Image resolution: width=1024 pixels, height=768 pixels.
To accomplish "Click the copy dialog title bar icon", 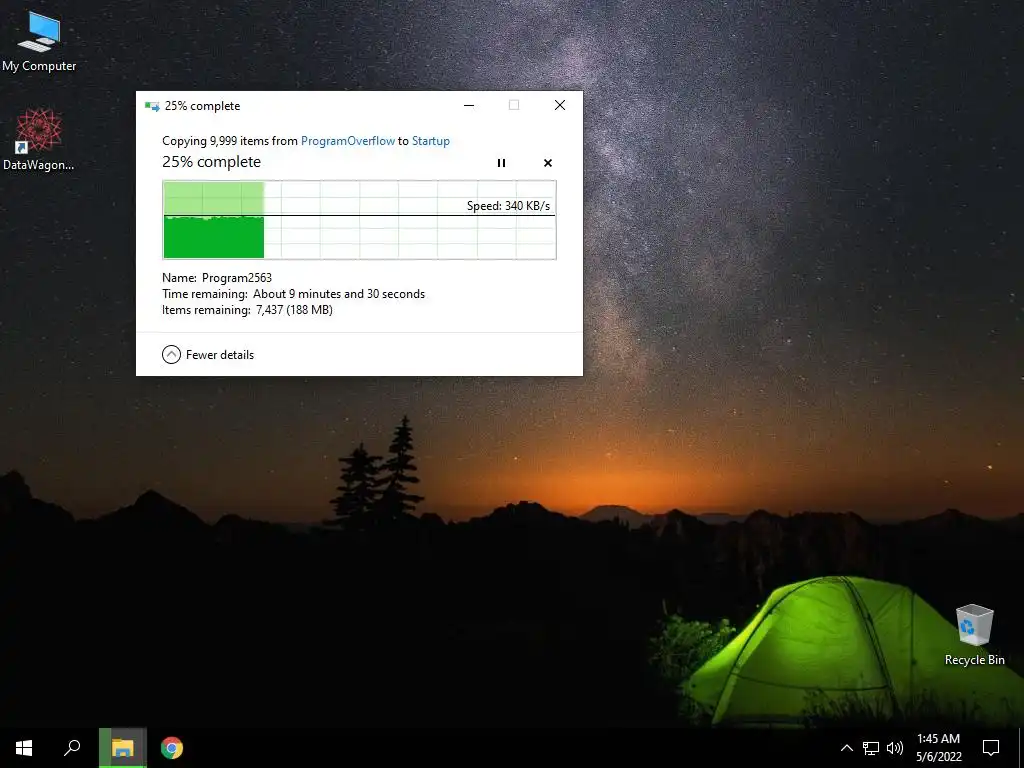I will 152,106.
